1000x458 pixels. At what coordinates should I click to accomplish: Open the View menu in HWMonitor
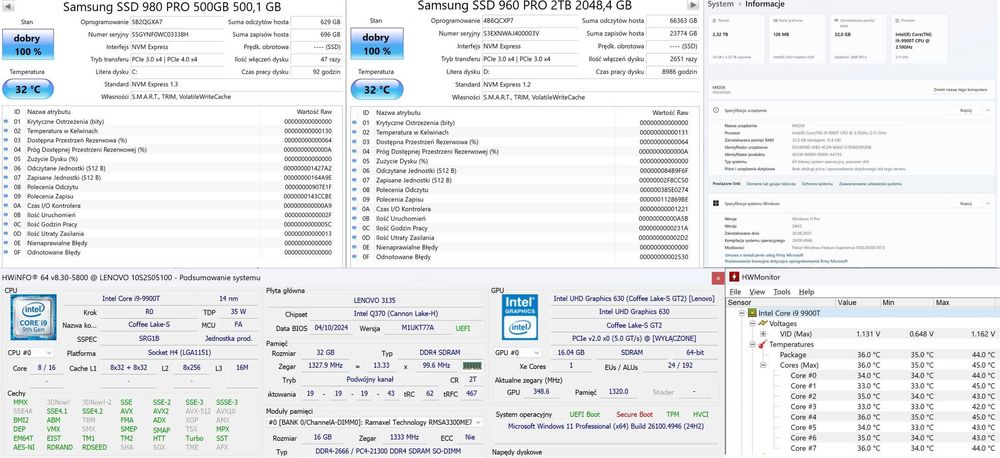tap(757, 292)
